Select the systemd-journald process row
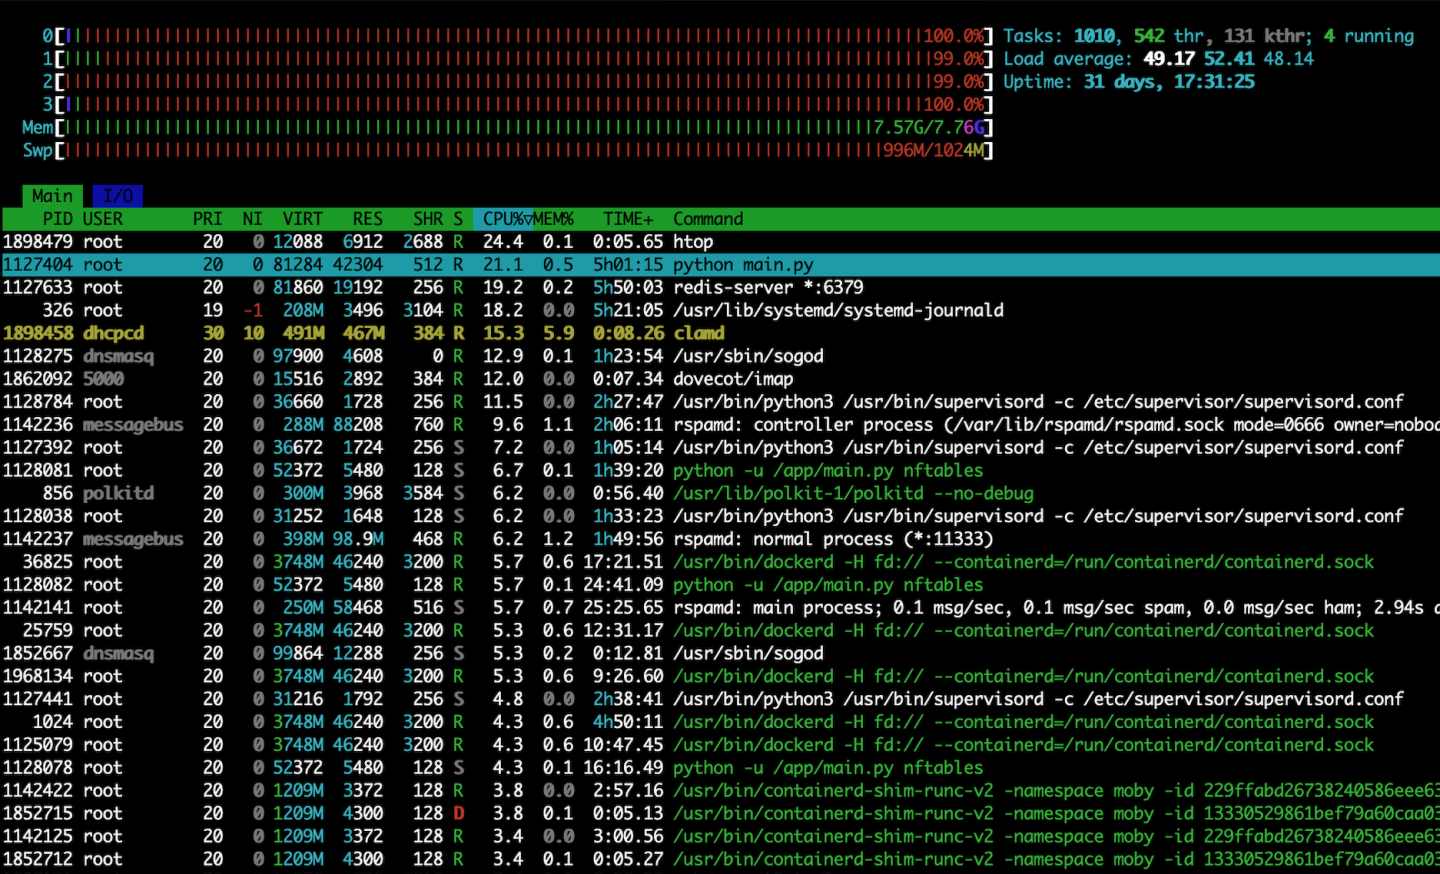The height and width of the screenshot is (874, 1440). (838, 311)
